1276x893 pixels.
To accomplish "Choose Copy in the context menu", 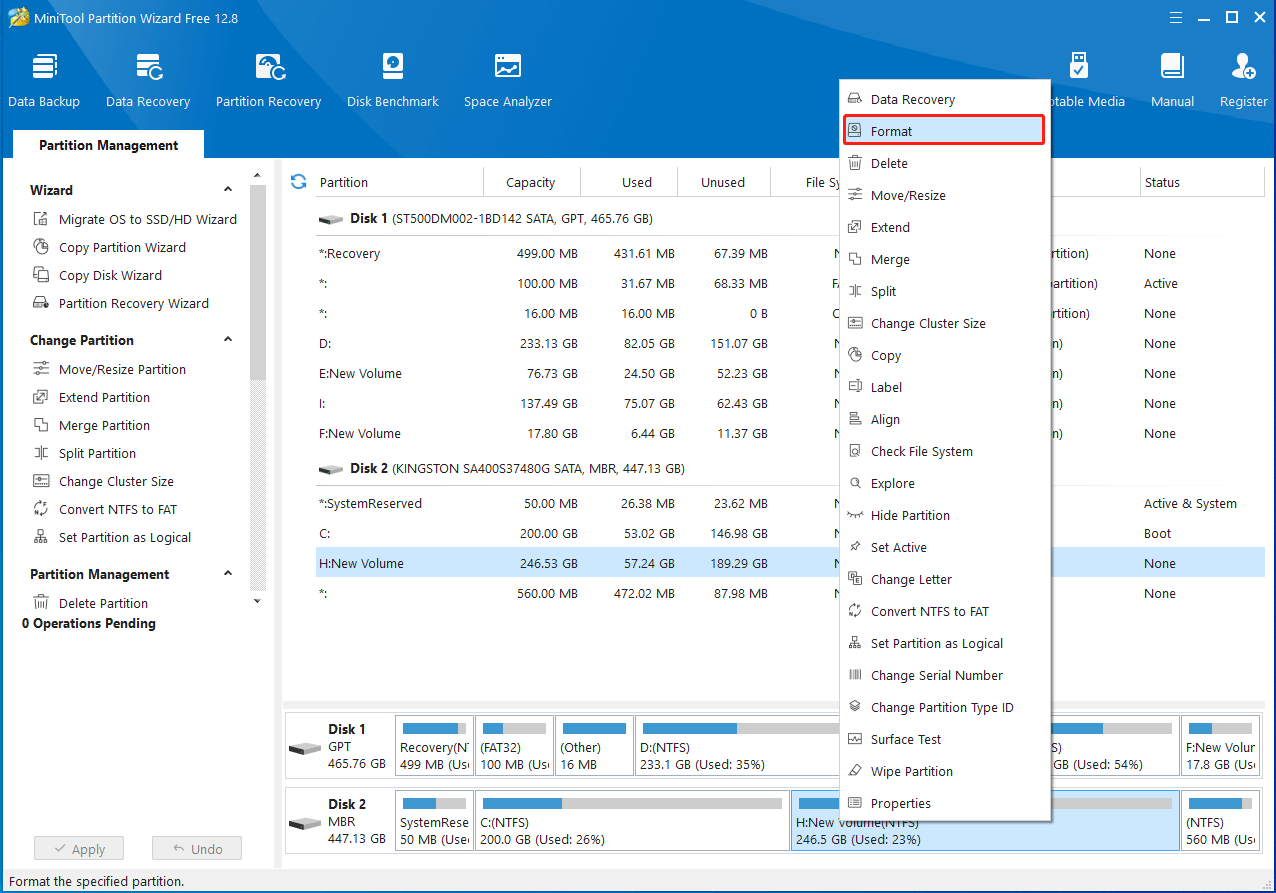I will pyautogui.click(x=944, y=355).
